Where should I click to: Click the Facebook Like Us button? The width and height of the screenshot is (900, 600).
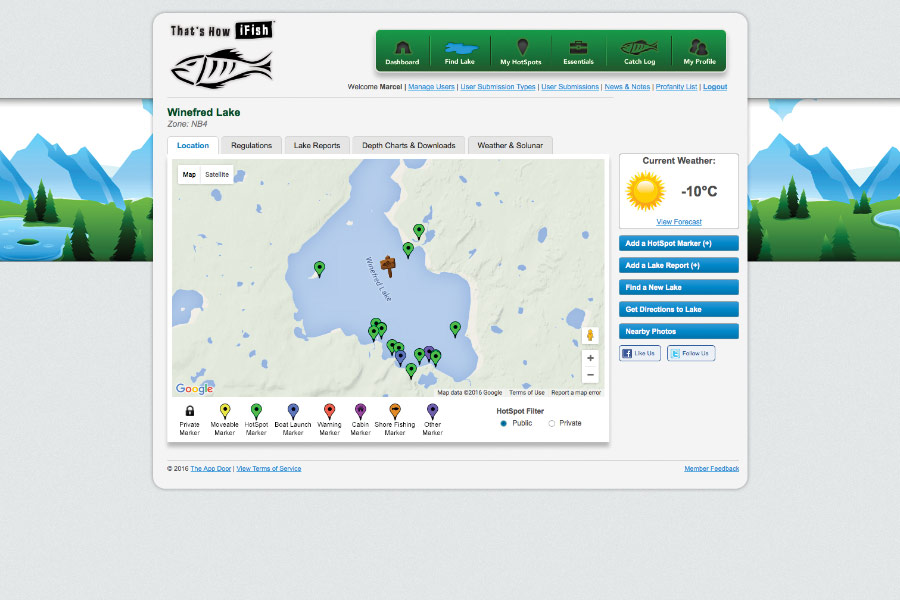[x=639, y=353]
